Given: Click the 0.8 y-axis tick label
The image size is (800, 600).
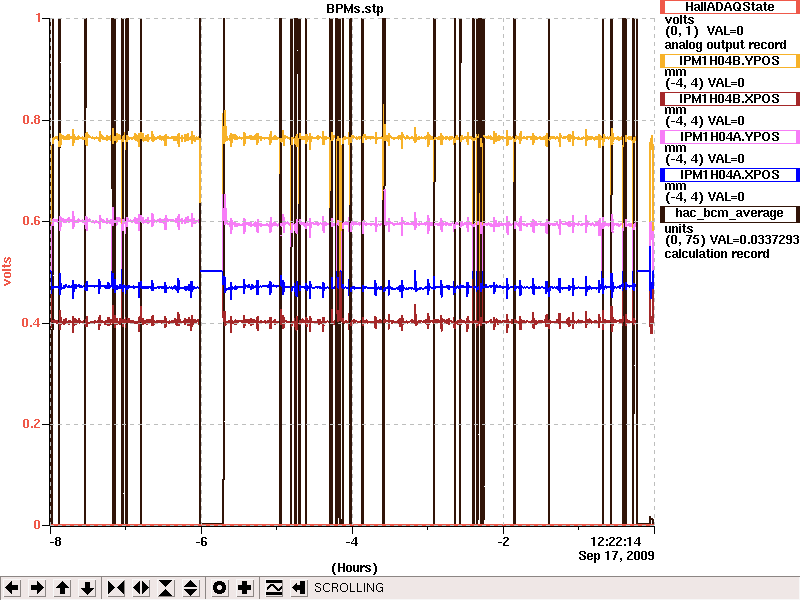Looking at the screenshot, I should [x=32, y=120].
